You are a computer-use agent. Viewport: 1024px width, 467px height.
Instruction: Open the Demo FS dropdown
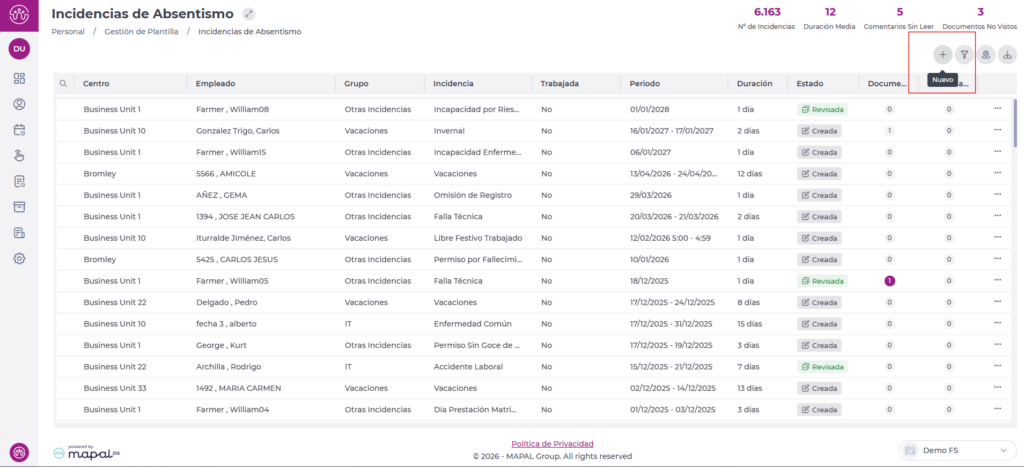[x=957, y=451]
